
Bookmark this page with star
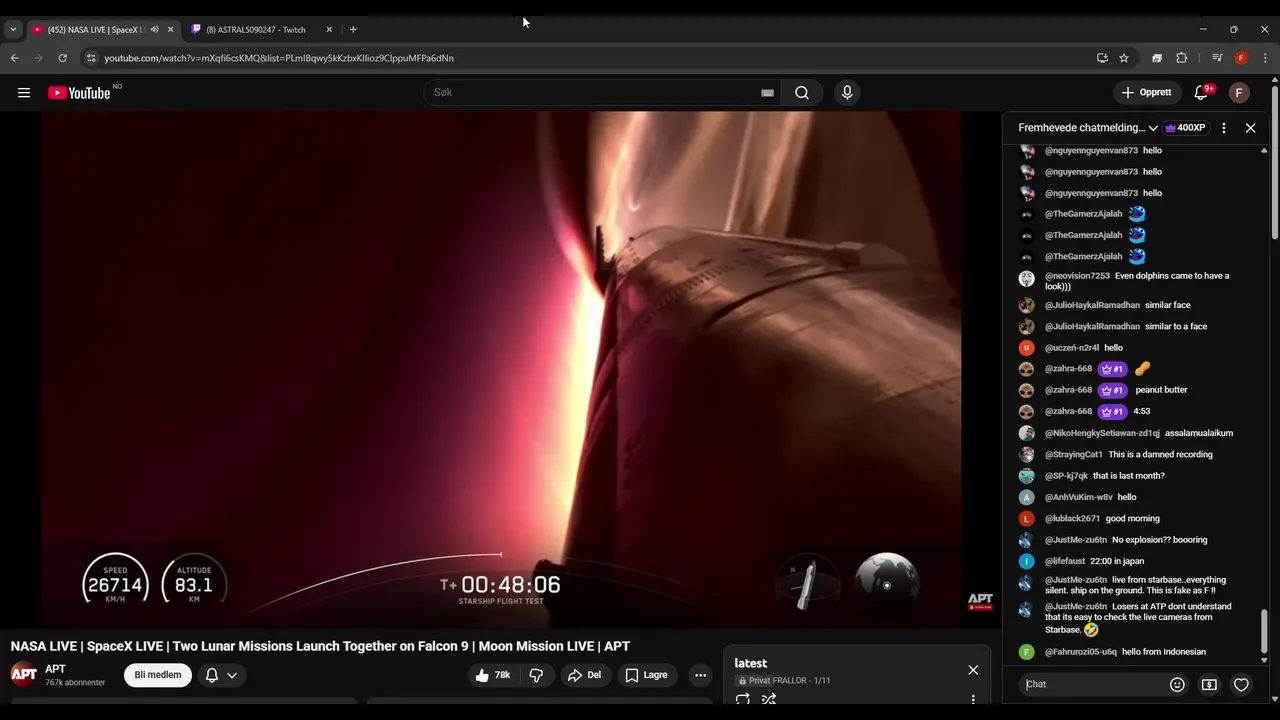pos(1124,58)
